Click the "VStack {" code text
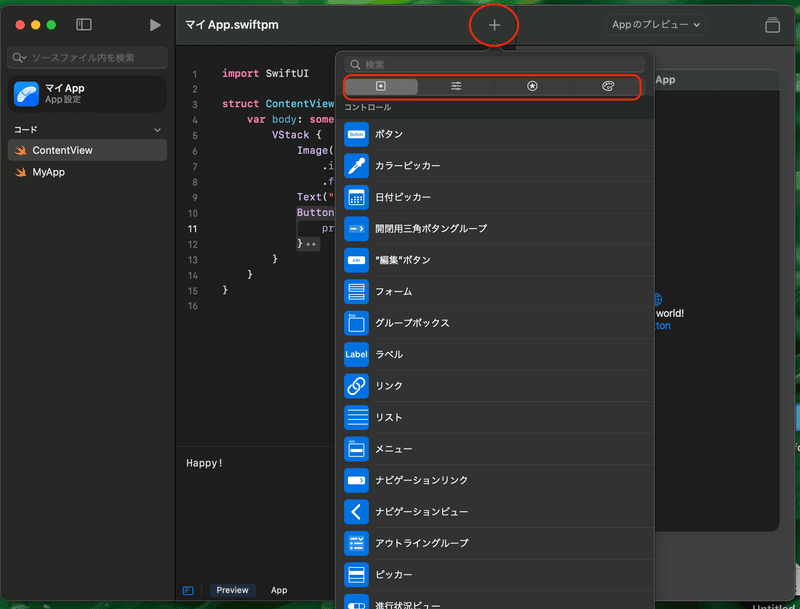 coord(296,135)
